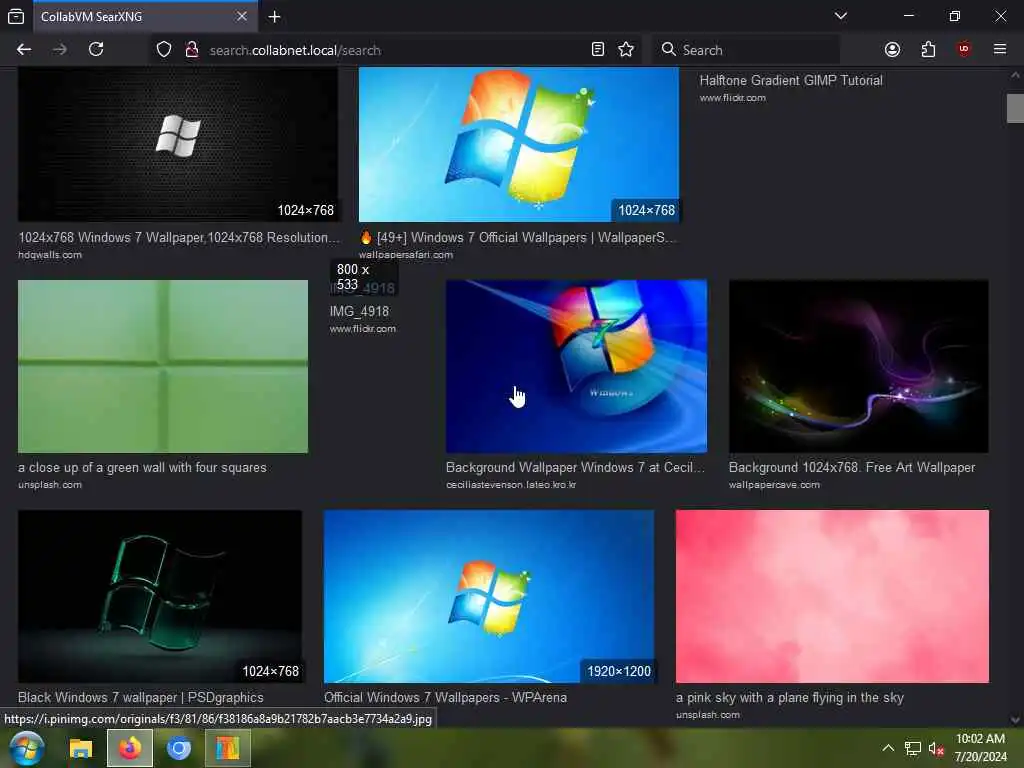
Task: Go back to the previous page
Action: 24,50
